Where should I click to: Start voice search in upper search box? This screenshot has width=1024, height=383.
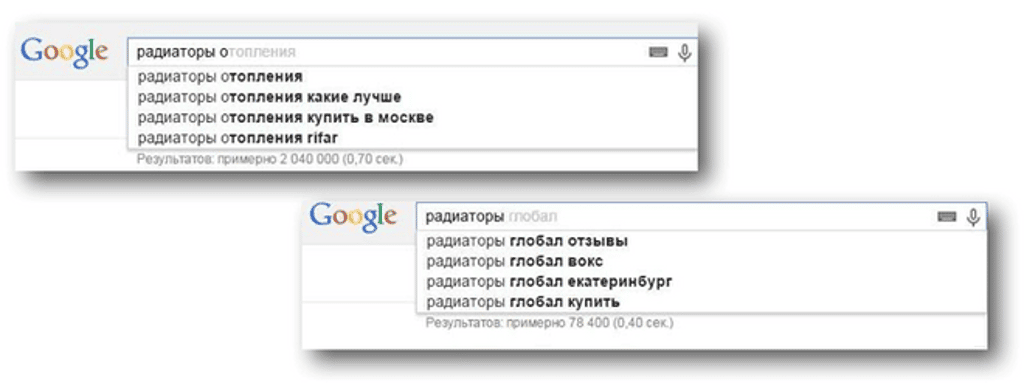(684, 52)
